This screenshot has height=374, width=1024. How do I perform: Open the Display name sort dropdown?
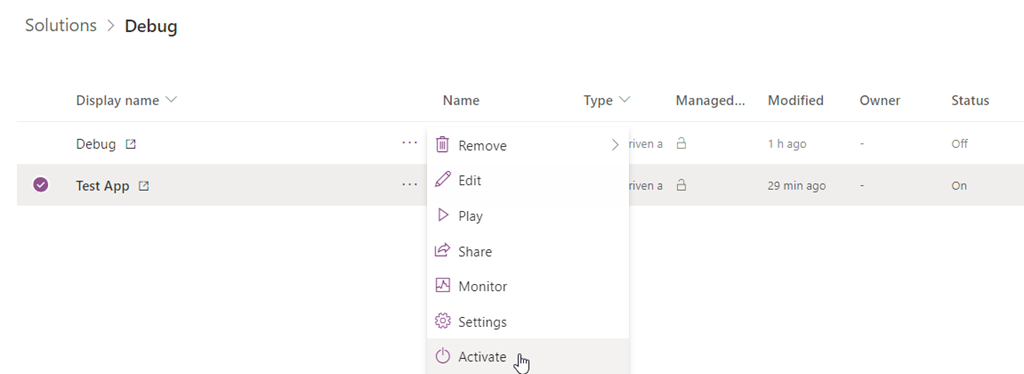pyautogui.click(x=171, y=101)
